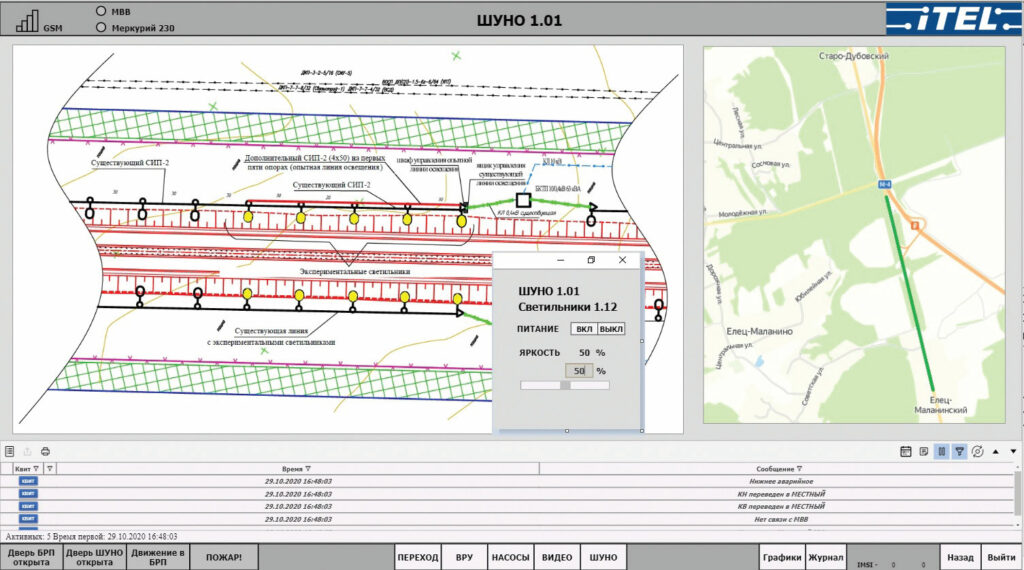Viewport: 1024px width, 570px height.
Task: Open the ВИДЕО section
Action: (557, 557)
